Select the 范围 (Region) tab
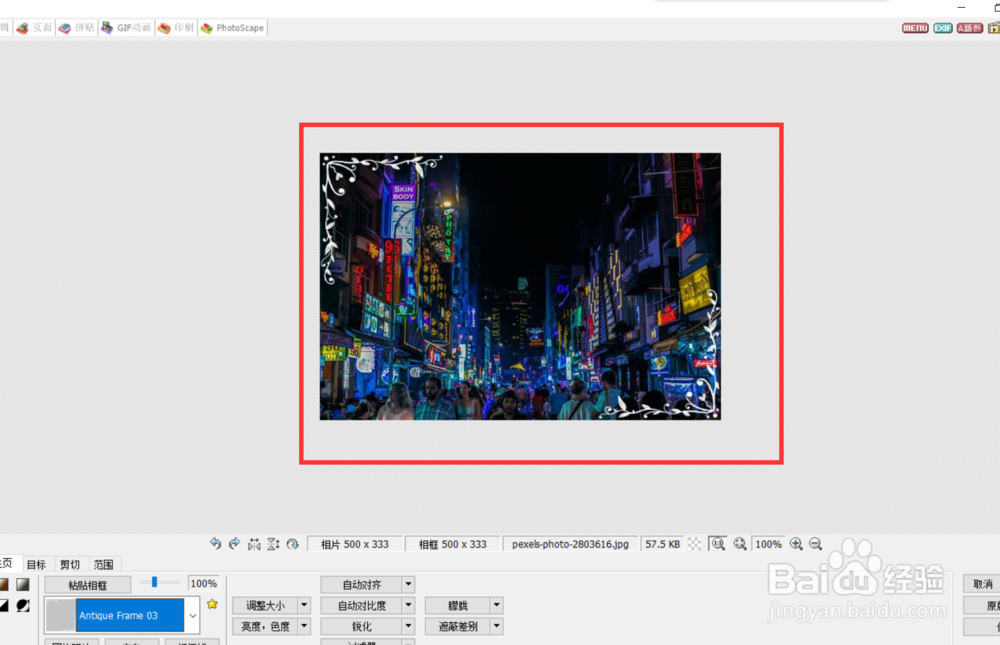Image resolution: width=1000 pixels, height=645 pixels. pos(104,564)
